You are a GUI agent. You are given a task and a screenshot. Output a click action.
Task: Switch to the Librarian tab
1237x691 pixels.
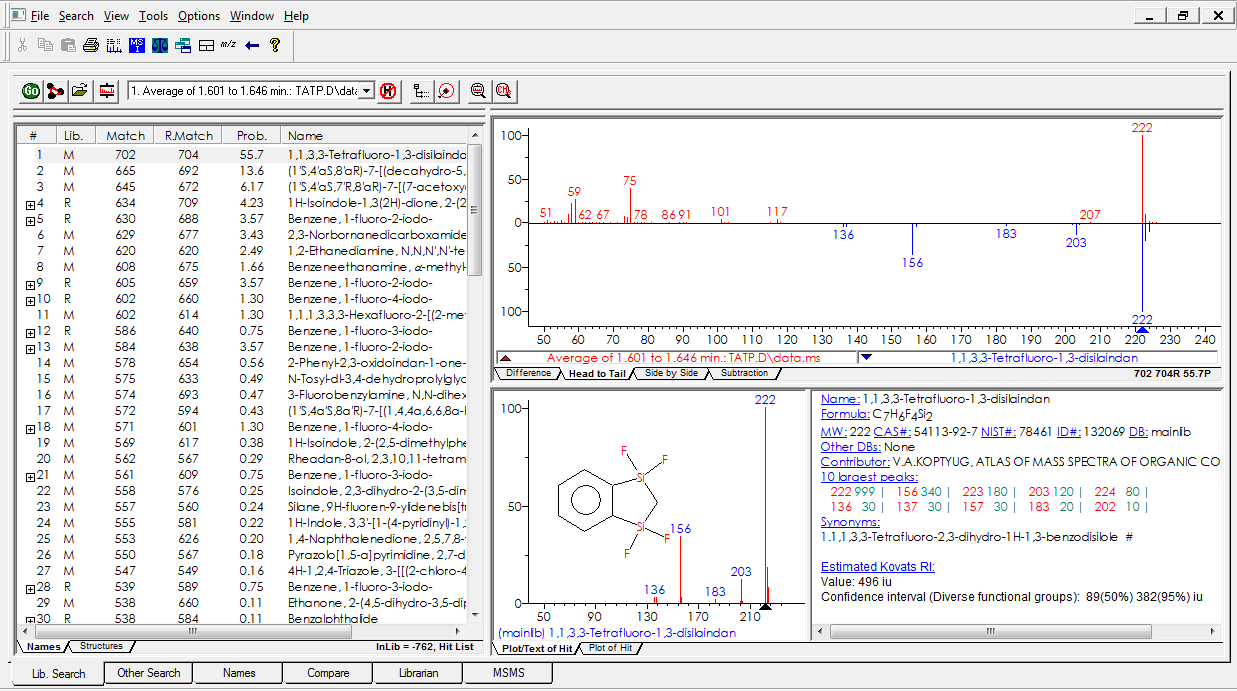(x=418, y=673)
